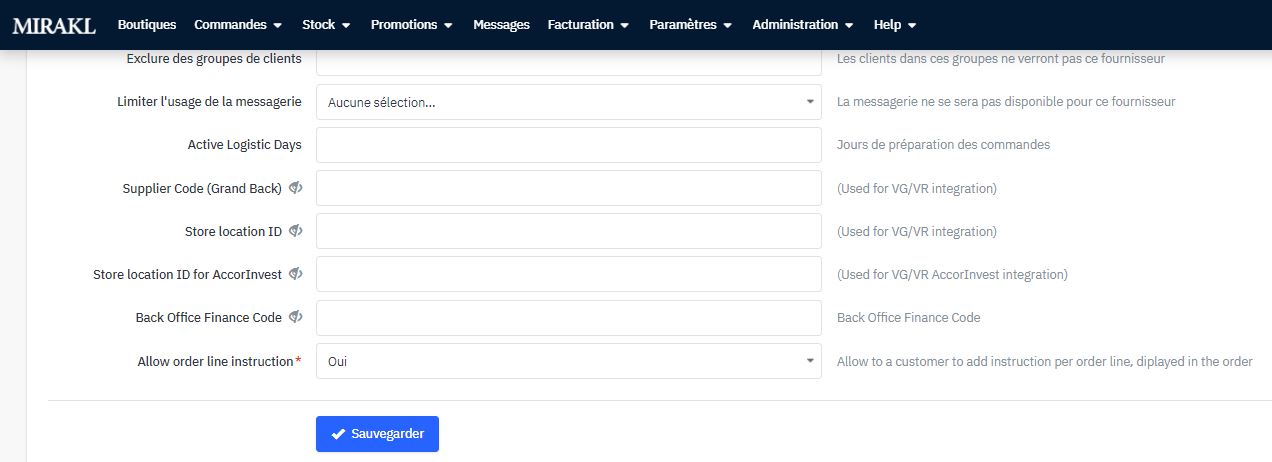Click the caret arrow next to Commandes
The image size is (1272, 462).
(x=277, y=26)
